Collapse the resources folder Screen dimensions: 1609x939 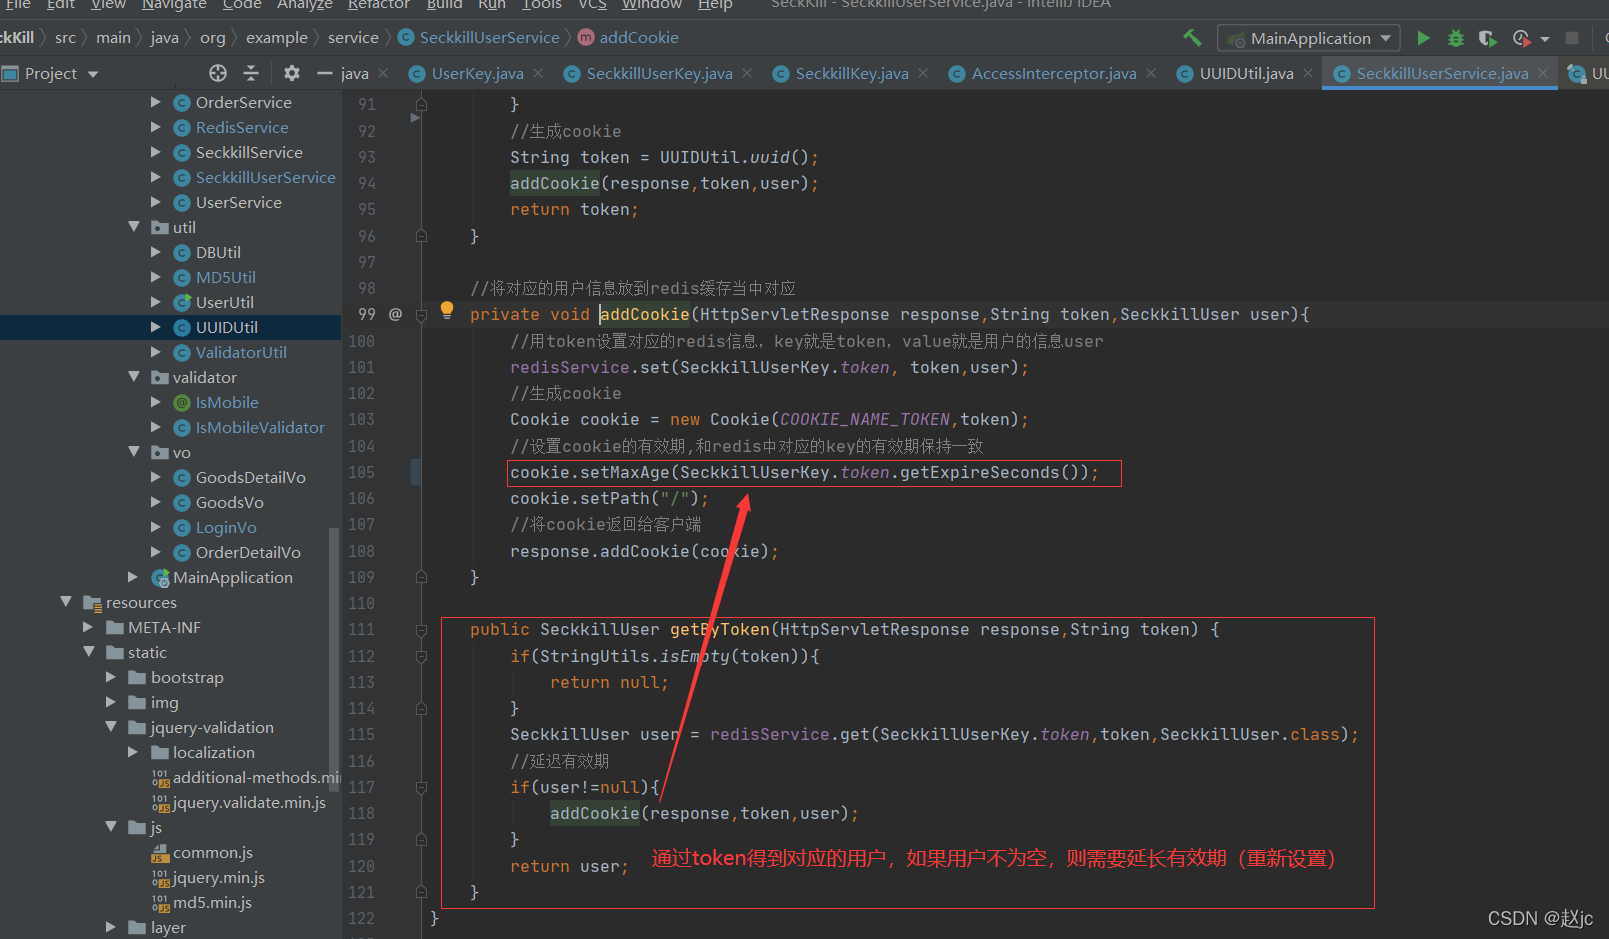[66, 602]
